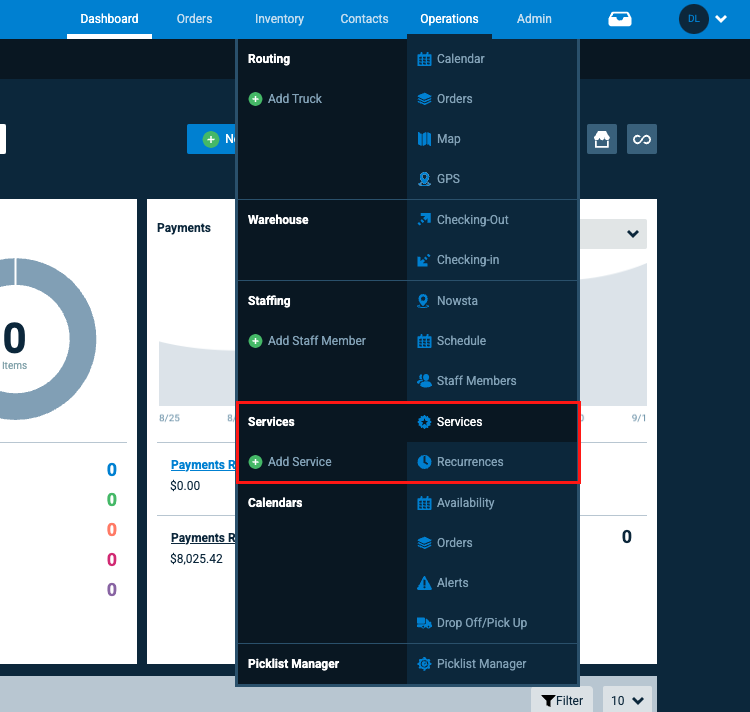Open the Payments link showing $8,025.42
Image resolution: width=750 pixels, height=712 pixels.
pyautogui.click(x=203, y=538)
